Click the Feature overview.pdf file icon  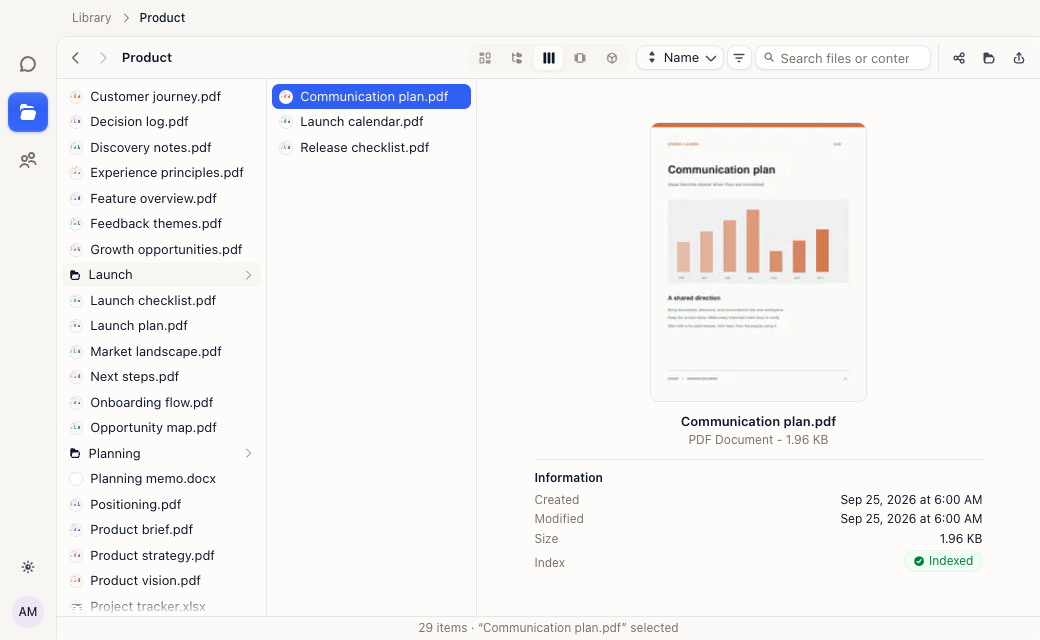click(76, 198)
